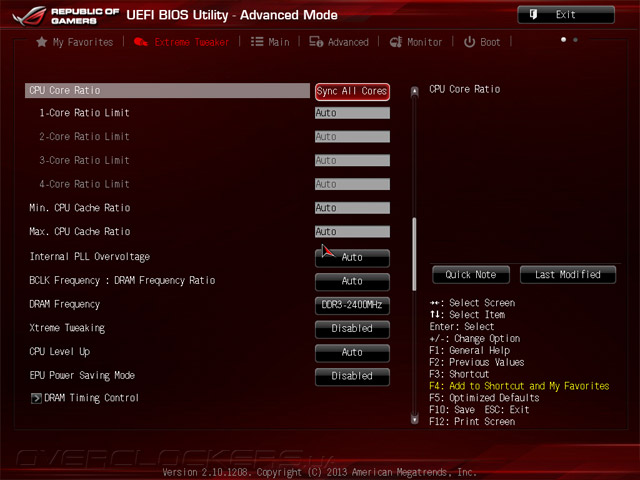
Task: Select Internal PLL Overvoltage label
Action: [x=89, y=257]
